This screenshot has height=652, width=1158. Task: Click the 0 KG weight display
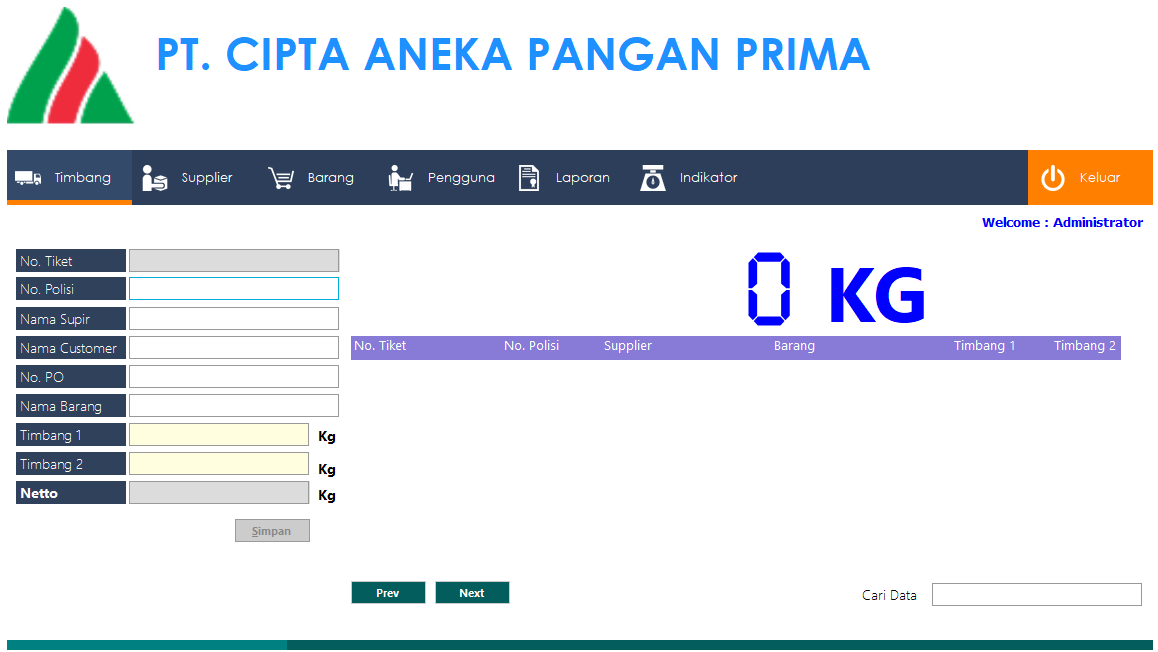(x=836, y=289)
